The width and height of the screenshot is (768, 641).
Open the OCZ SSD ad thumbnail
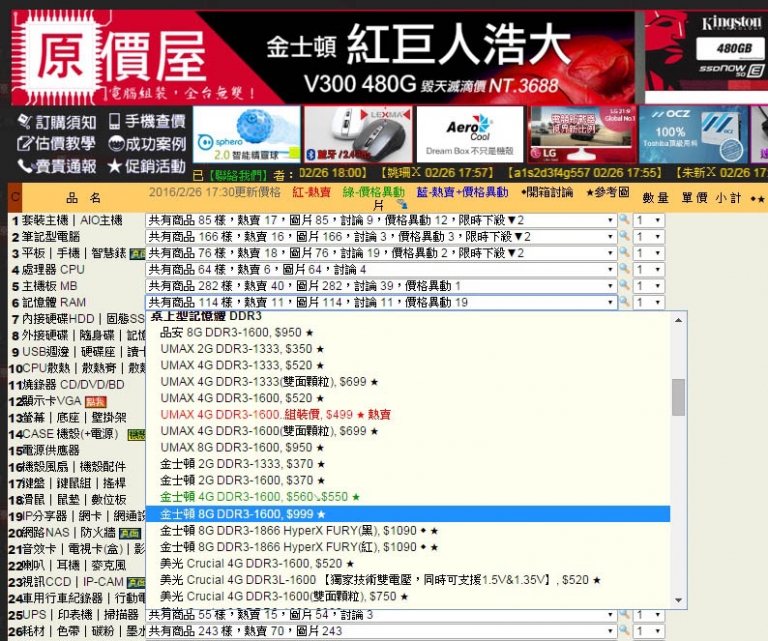pyautogui.click(x=694, y=135)
